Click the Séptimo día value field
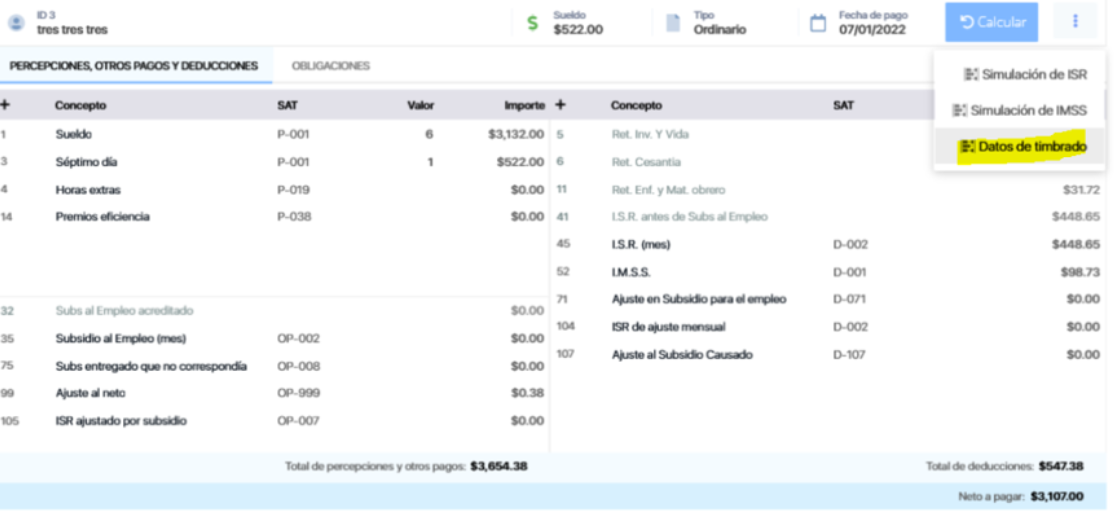Screen dimensions: 1114x523 430,162
